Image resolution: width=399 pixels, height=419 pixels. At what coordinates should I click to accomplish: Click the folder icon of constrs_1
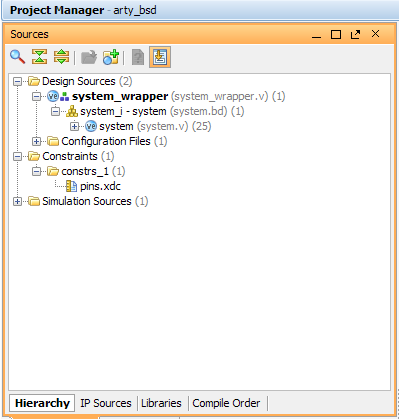pos(53,171)
